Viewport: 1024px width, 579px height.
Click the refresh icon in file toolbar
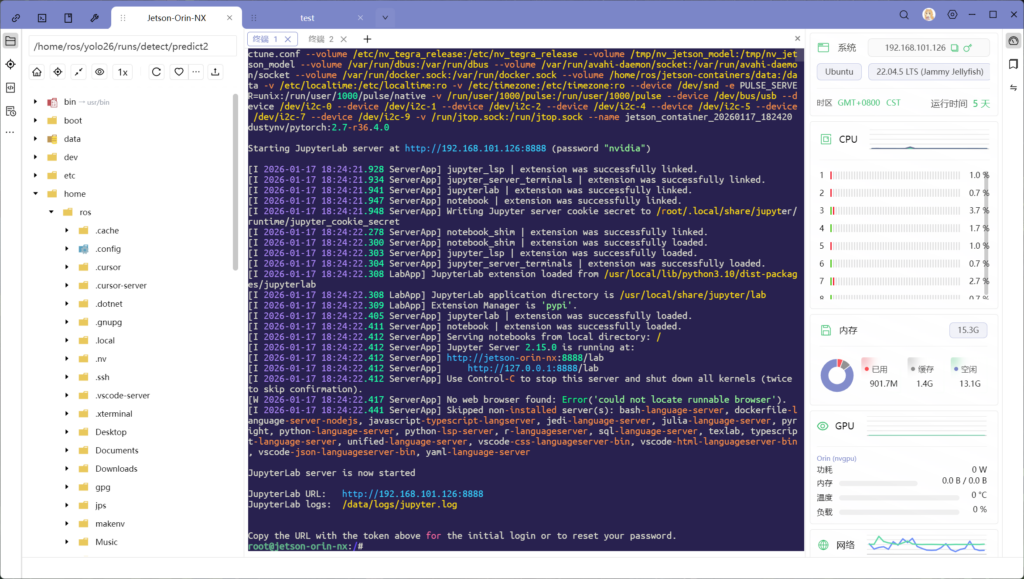click(x=156, y=72)
